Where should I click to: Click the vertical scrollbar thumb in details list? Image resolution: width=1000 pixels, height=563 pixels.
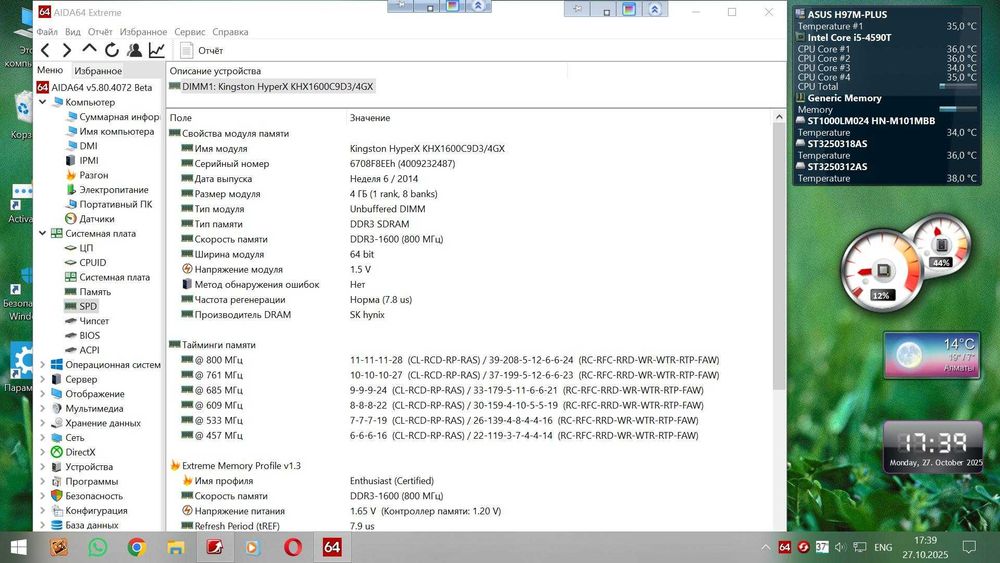tap(779, 256)
